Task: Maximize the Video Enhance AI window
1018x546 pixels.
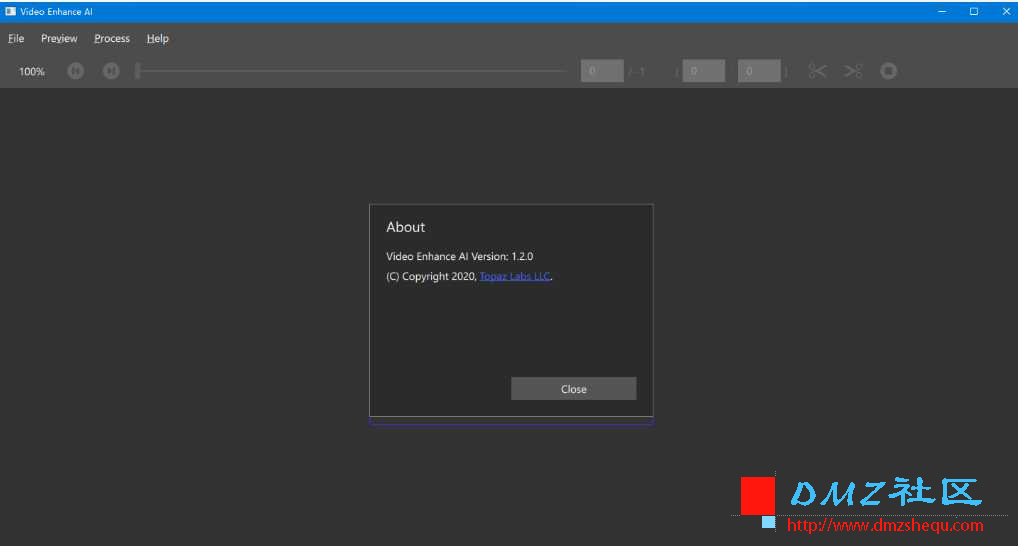Action: click(974, 12)
